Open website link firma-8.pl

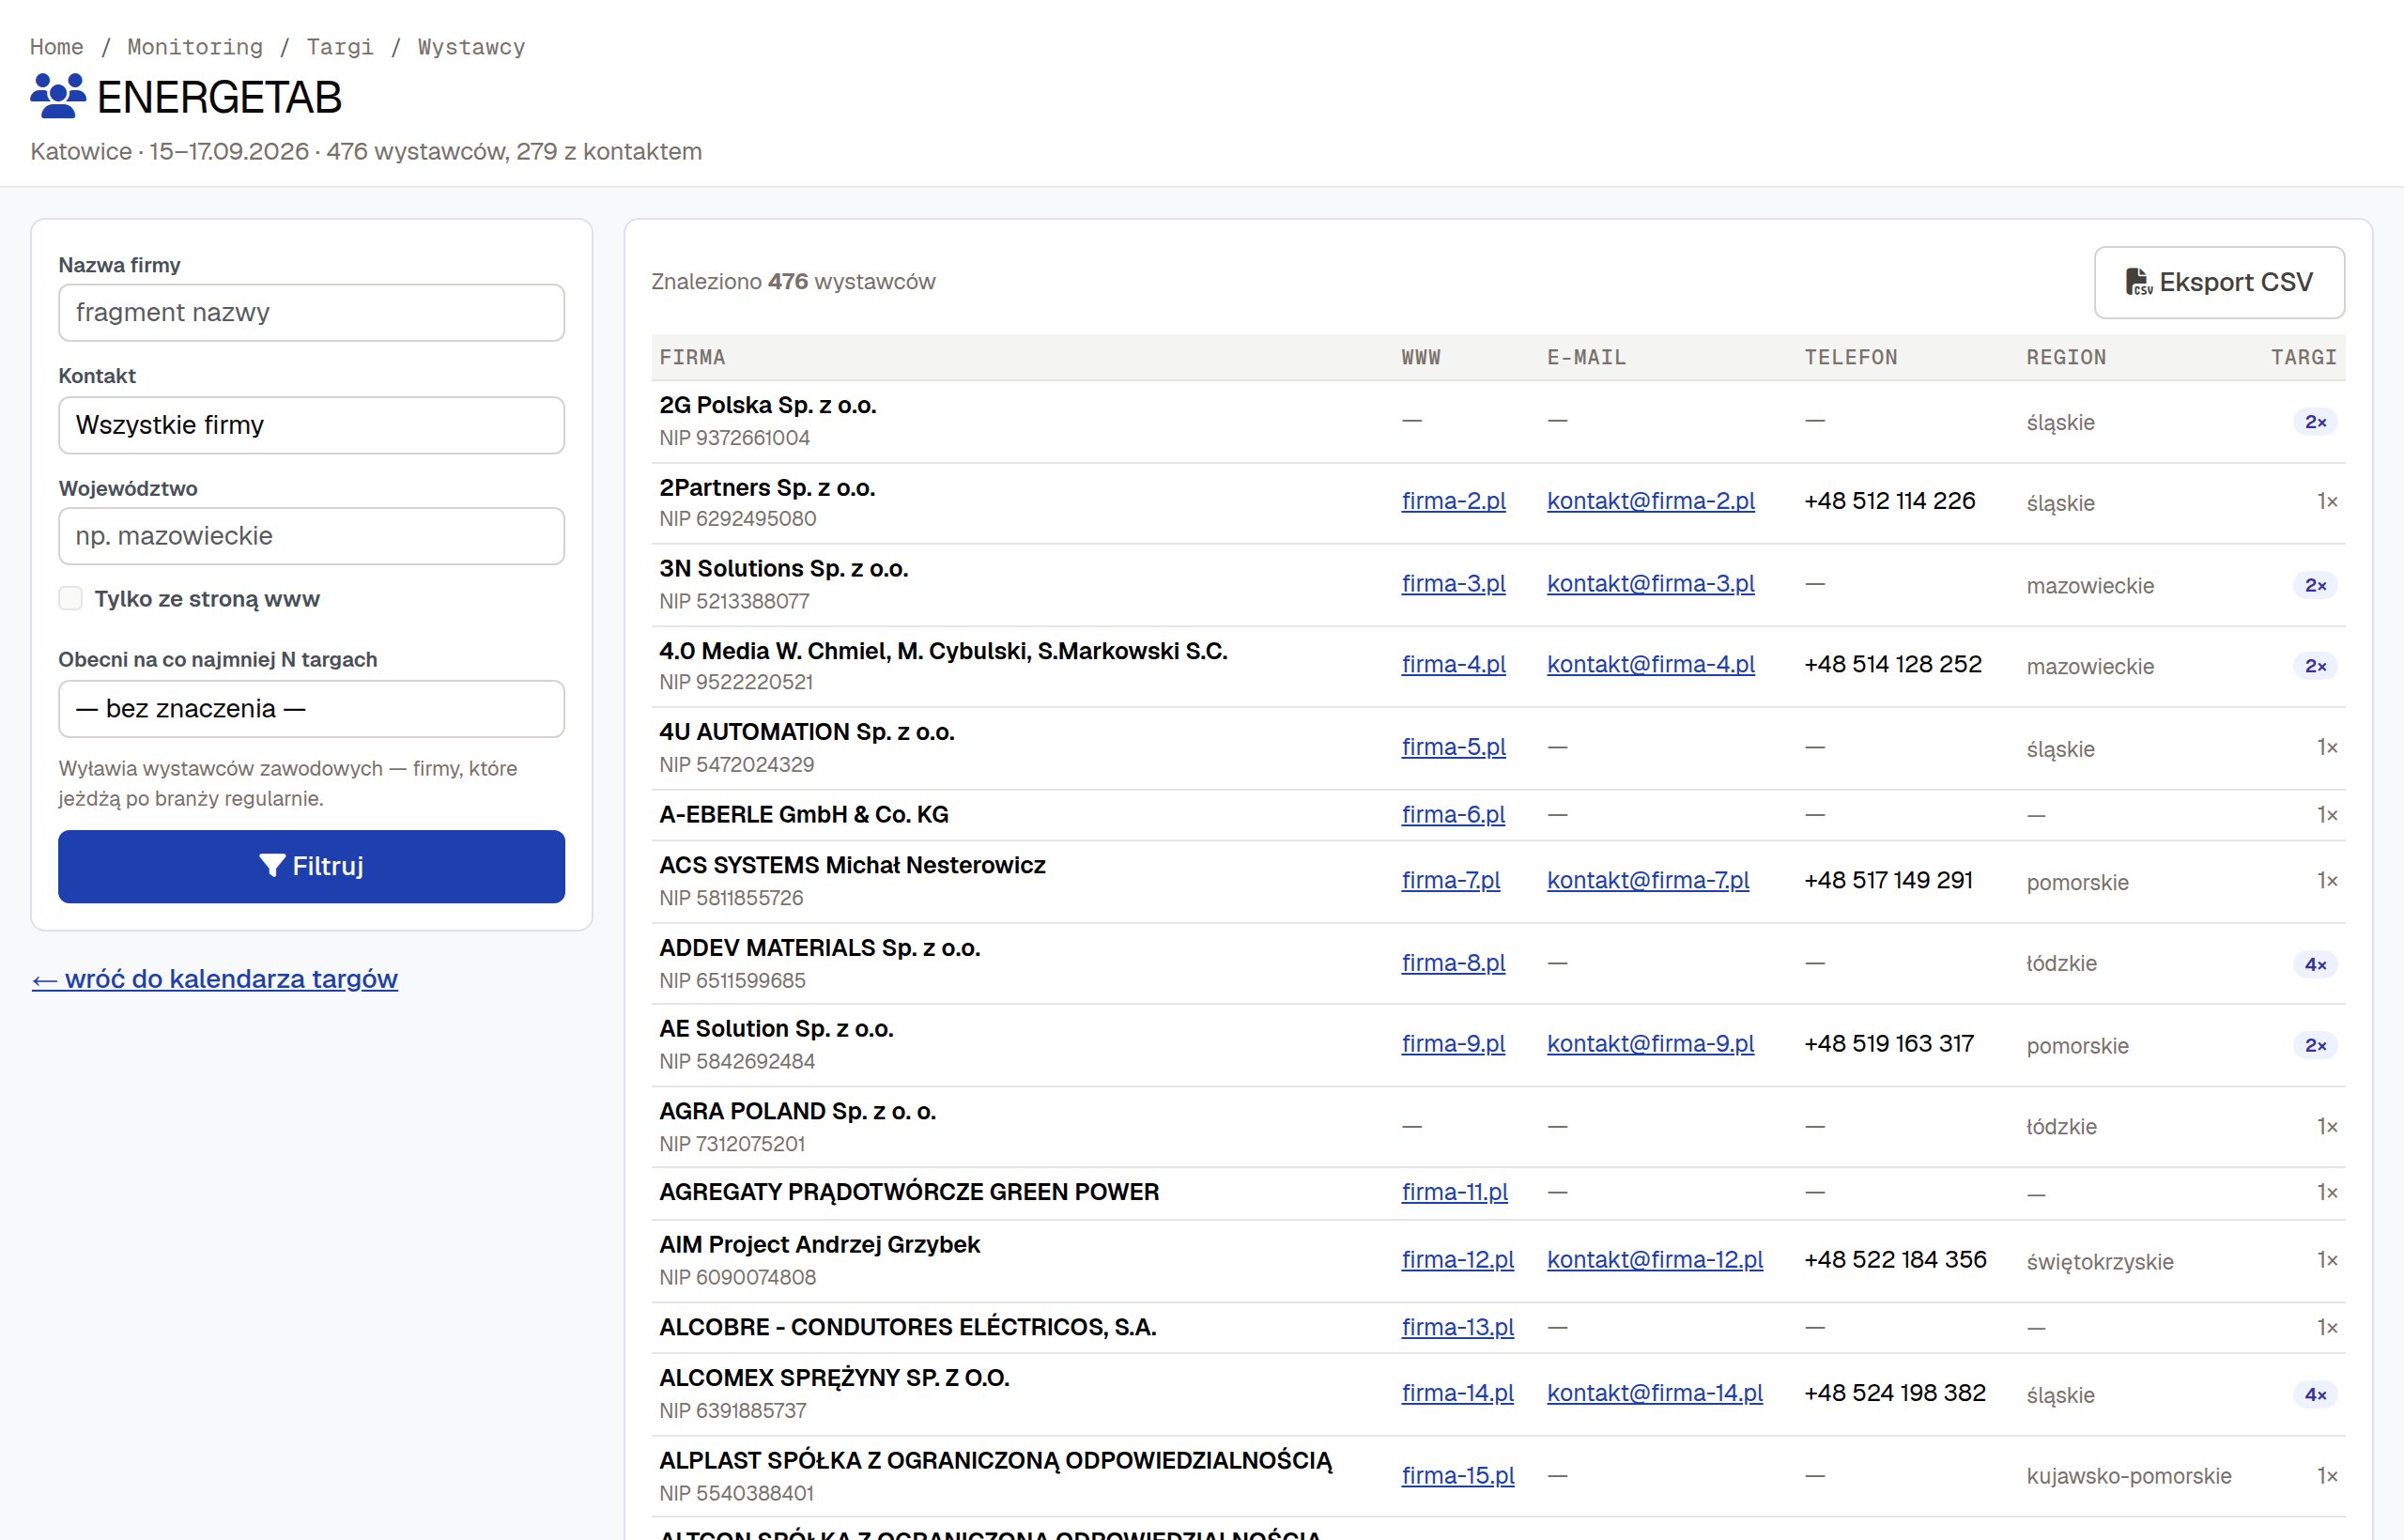click(1453, 963)
